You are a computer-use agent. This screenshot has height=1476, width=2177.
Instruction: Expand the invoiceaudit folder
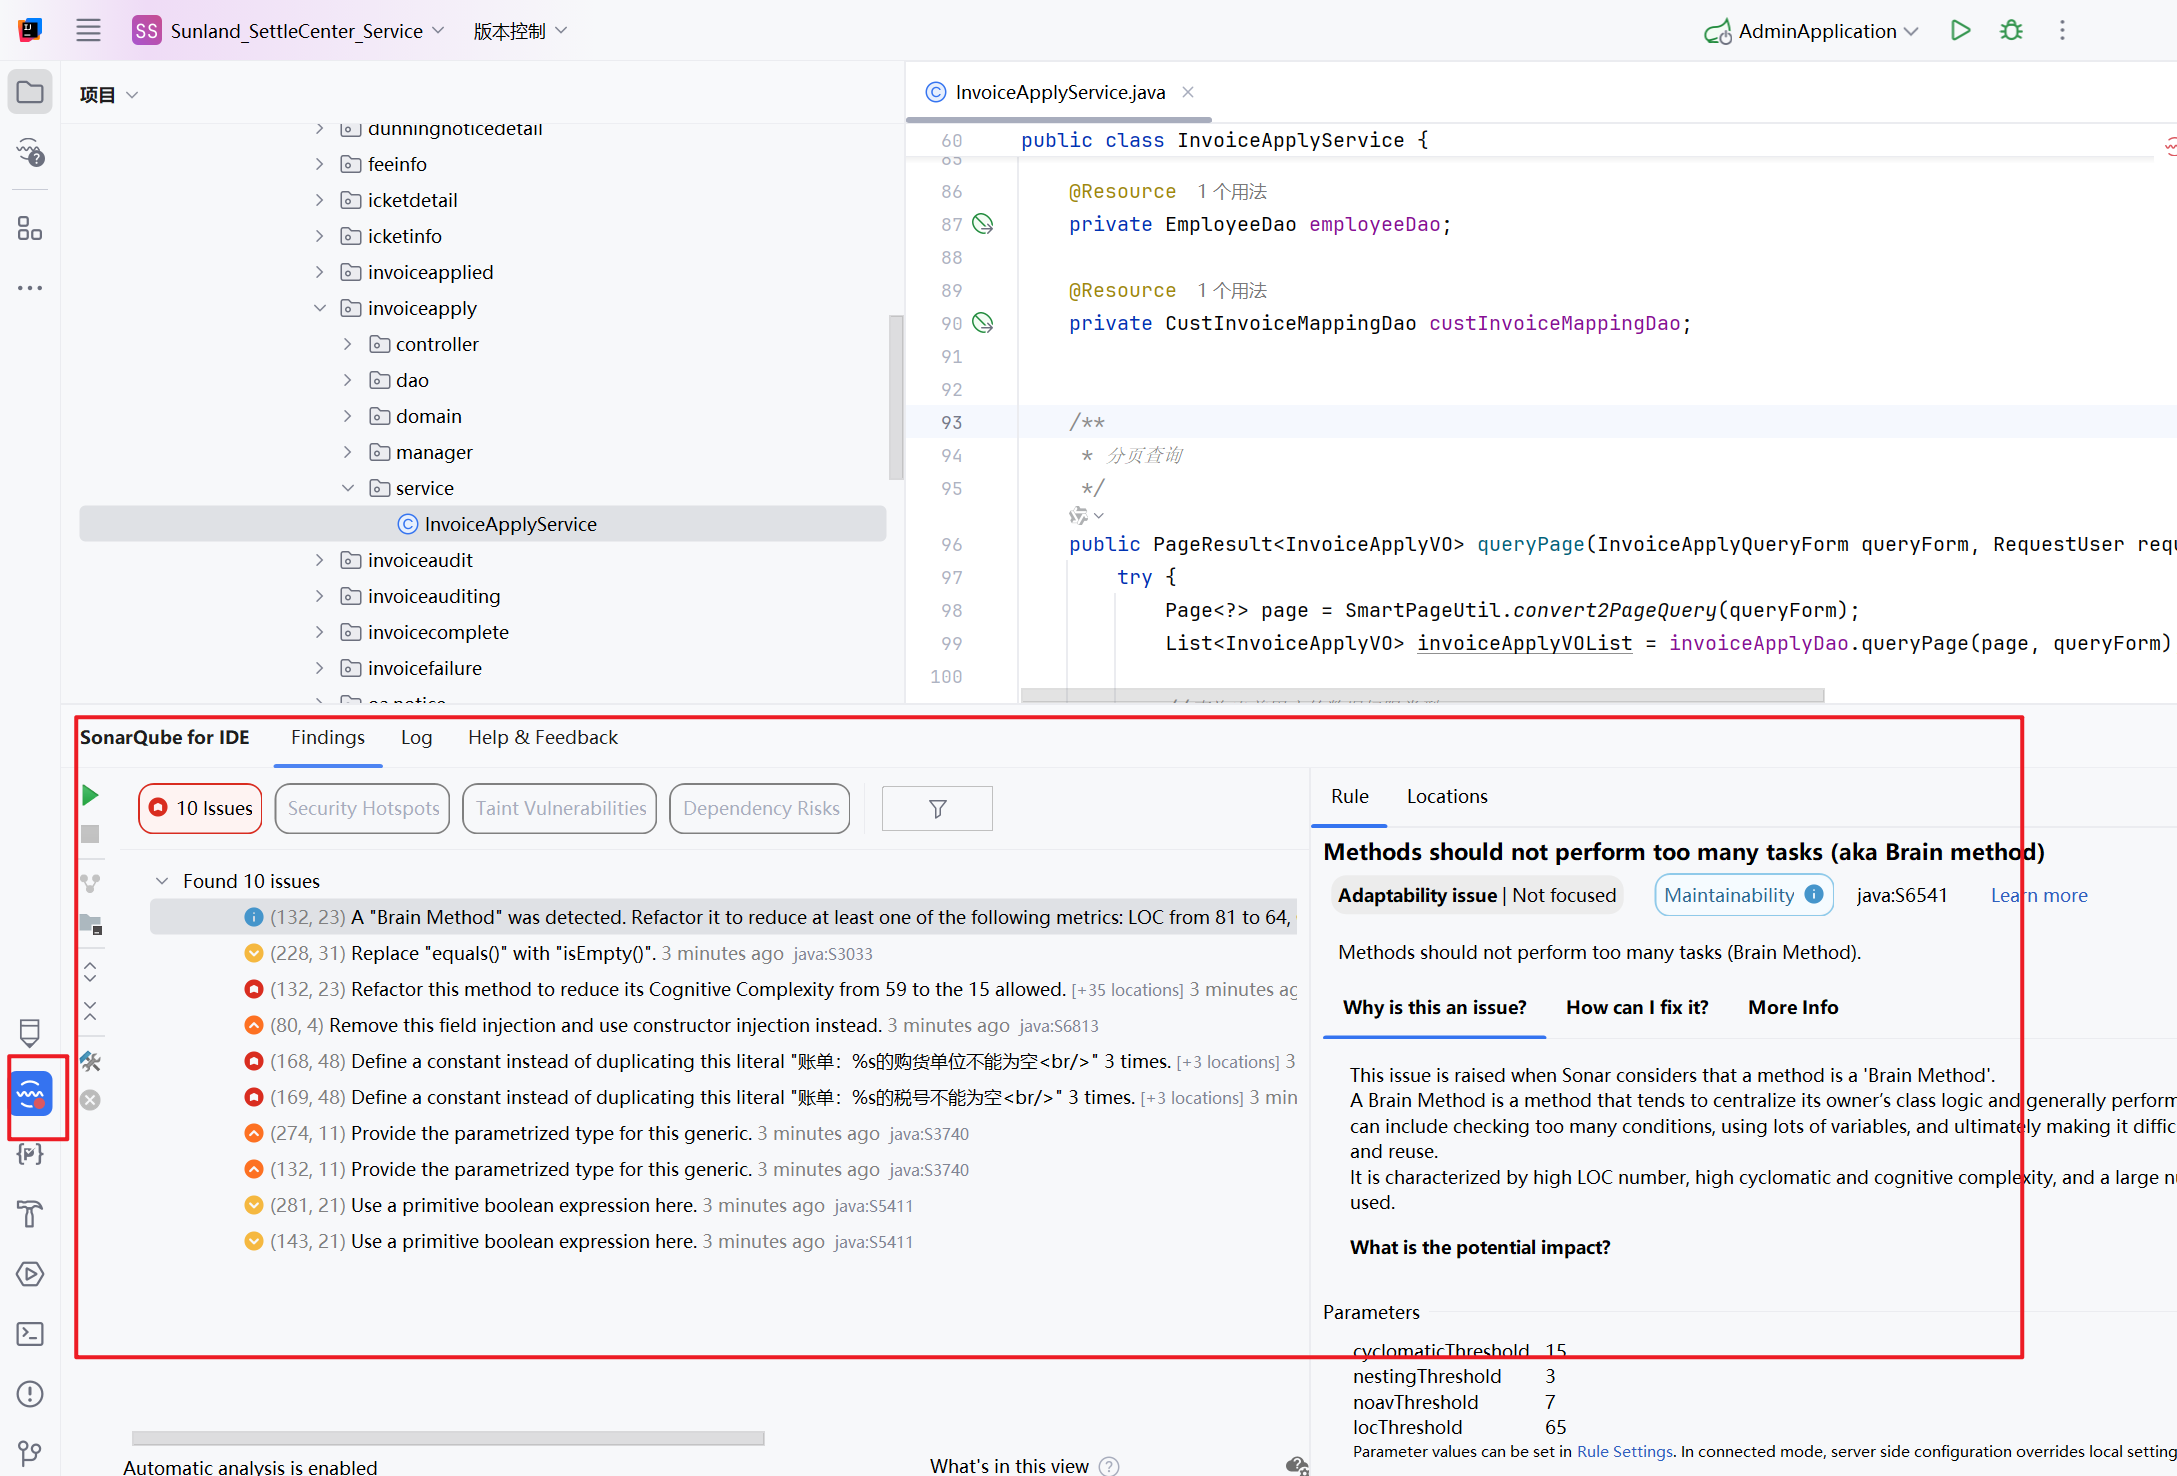[320, 560]
